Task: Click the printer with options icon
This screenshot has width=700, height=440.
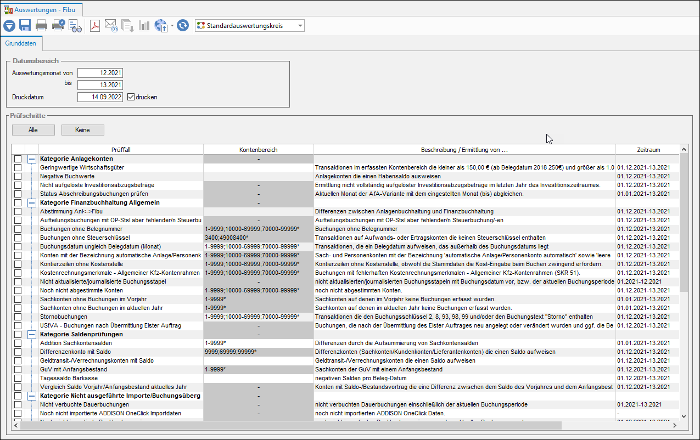Action: pos(58,25)
